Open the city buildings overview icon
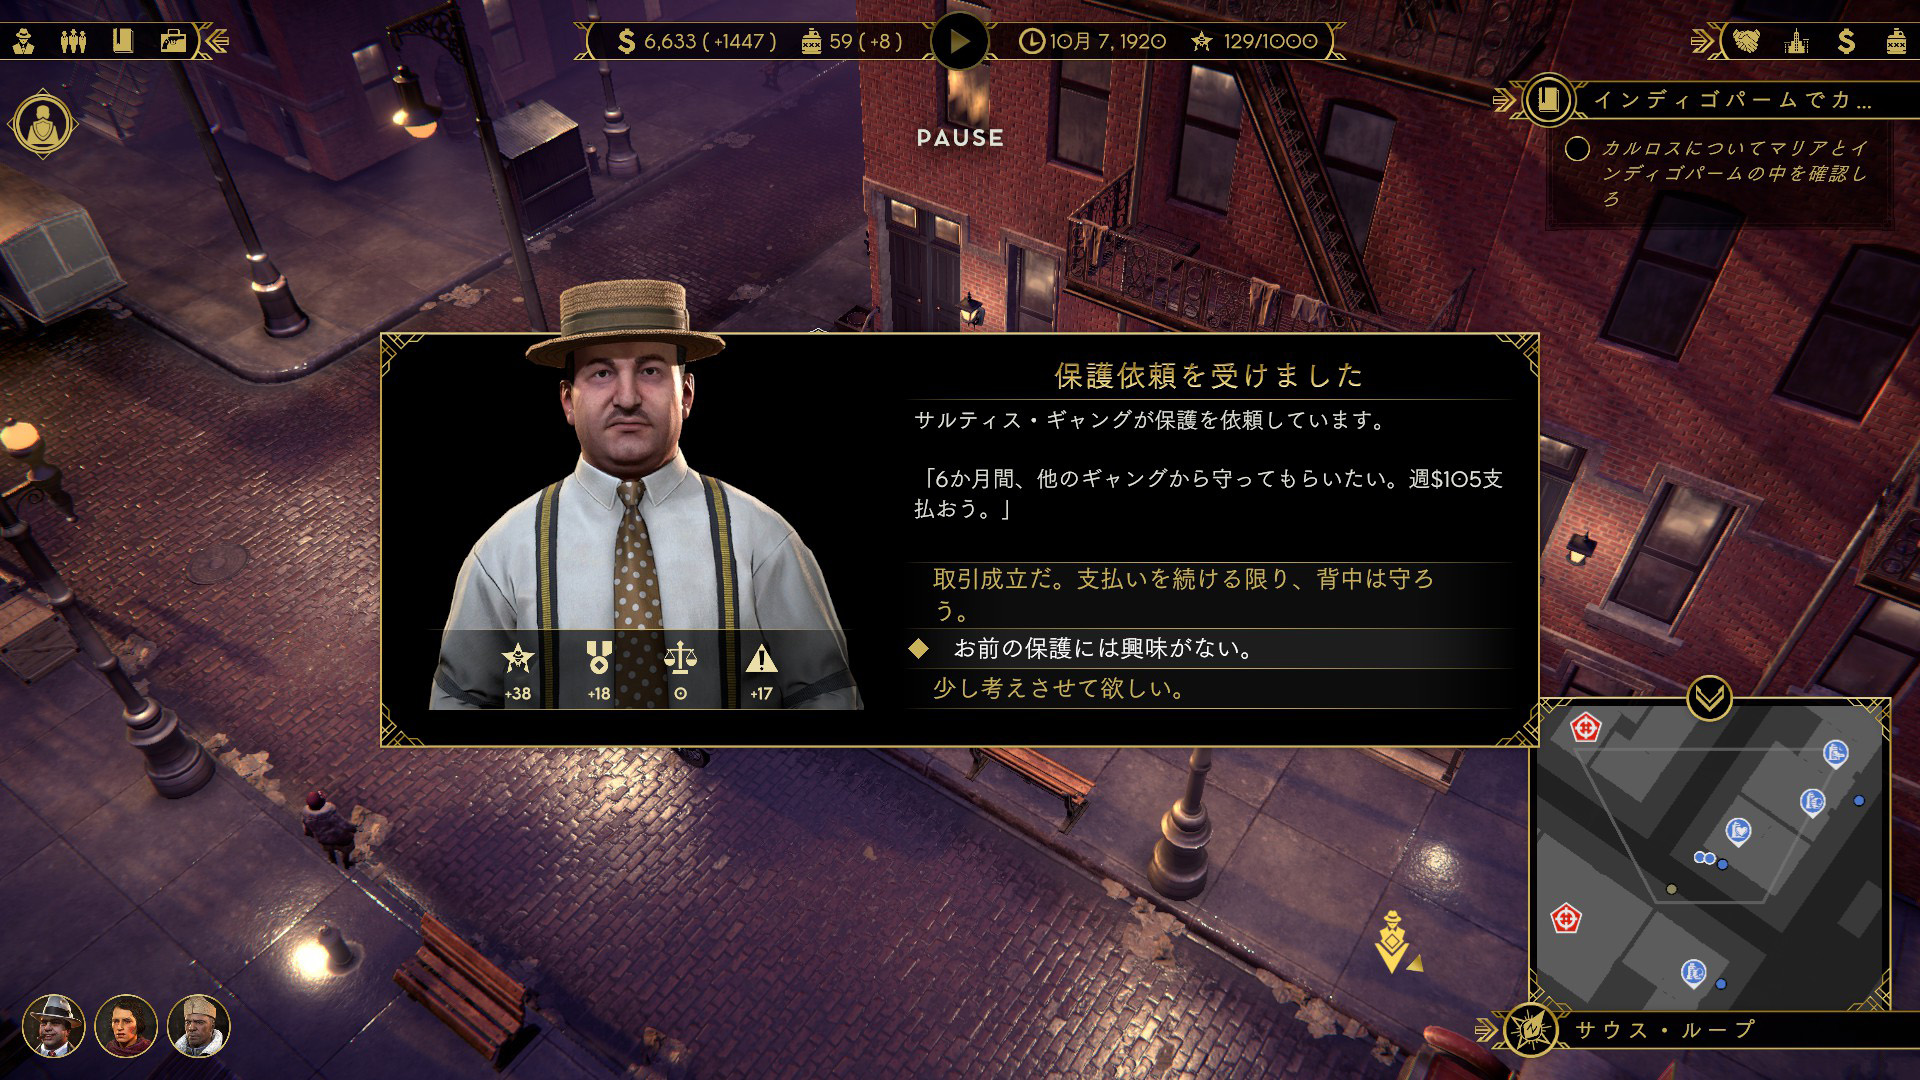Viewport: 1920px width, 1080px height. tap(1797, 41)
